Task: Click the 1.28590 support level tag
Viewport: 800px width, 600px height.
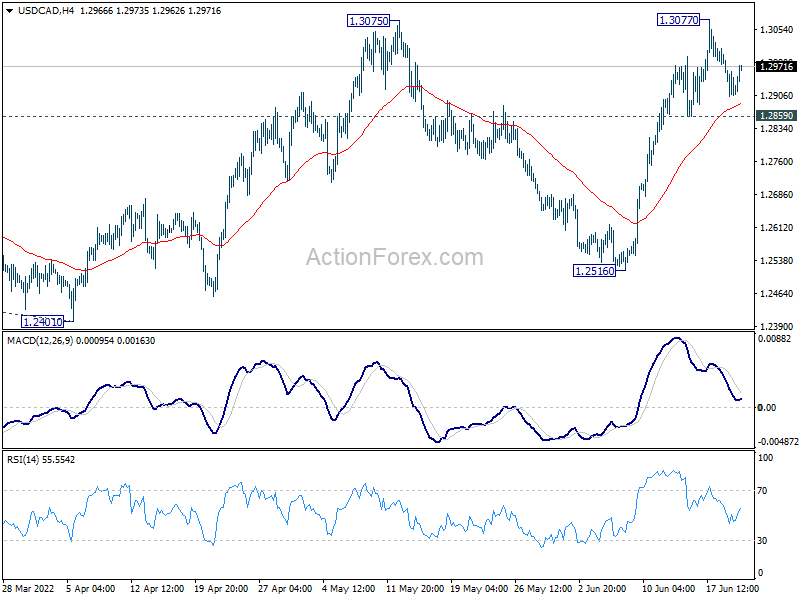Action: click(776, 116)
